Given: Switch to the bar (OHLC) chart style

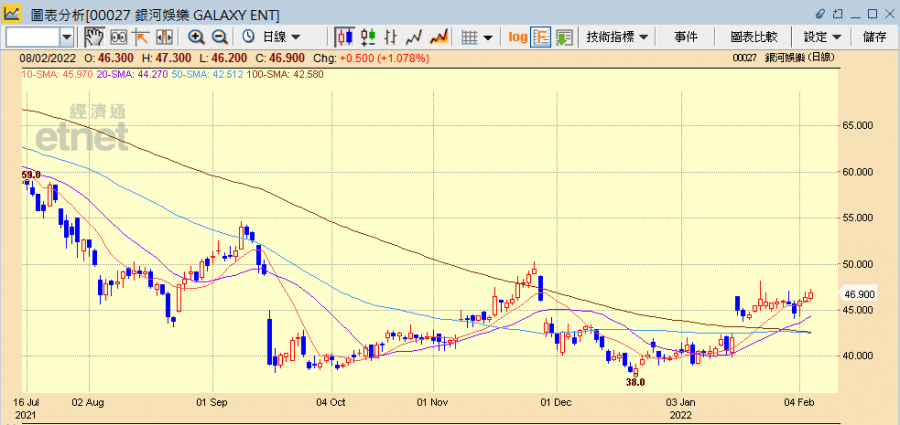Looking at the screenshot, I should pyautogui.click(x=391, y=37).
